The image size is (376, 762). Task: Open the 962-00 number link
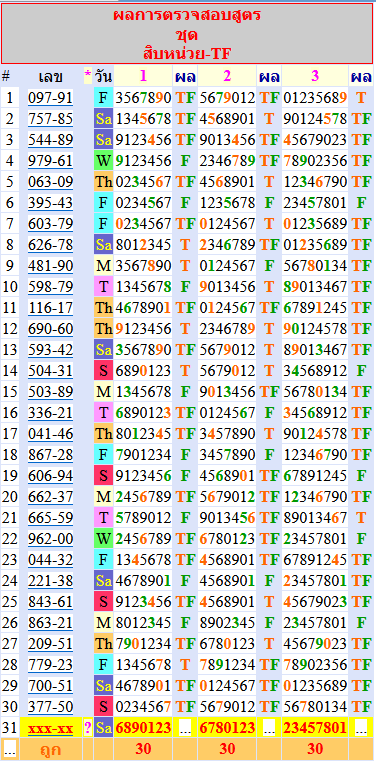coord(51,539)
